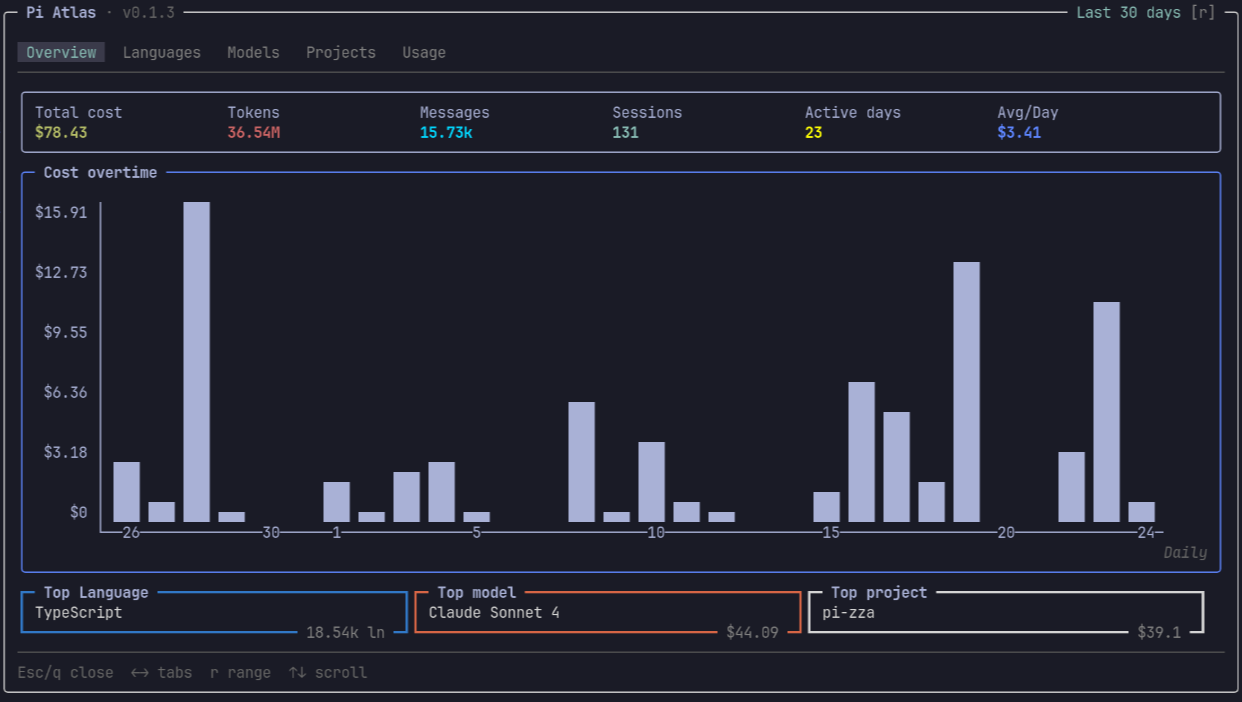This screenshot has width=1242, height=702.
Task: Click the pi-zza project entry
Action: [848, 612]
